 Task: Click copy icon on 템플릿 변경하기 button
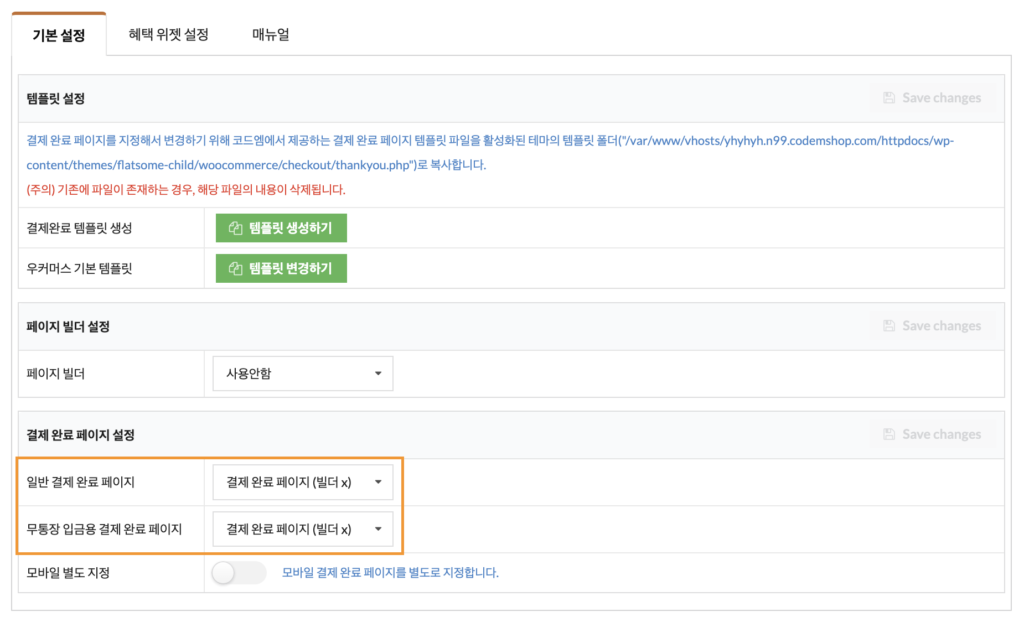tap(236, 268)
